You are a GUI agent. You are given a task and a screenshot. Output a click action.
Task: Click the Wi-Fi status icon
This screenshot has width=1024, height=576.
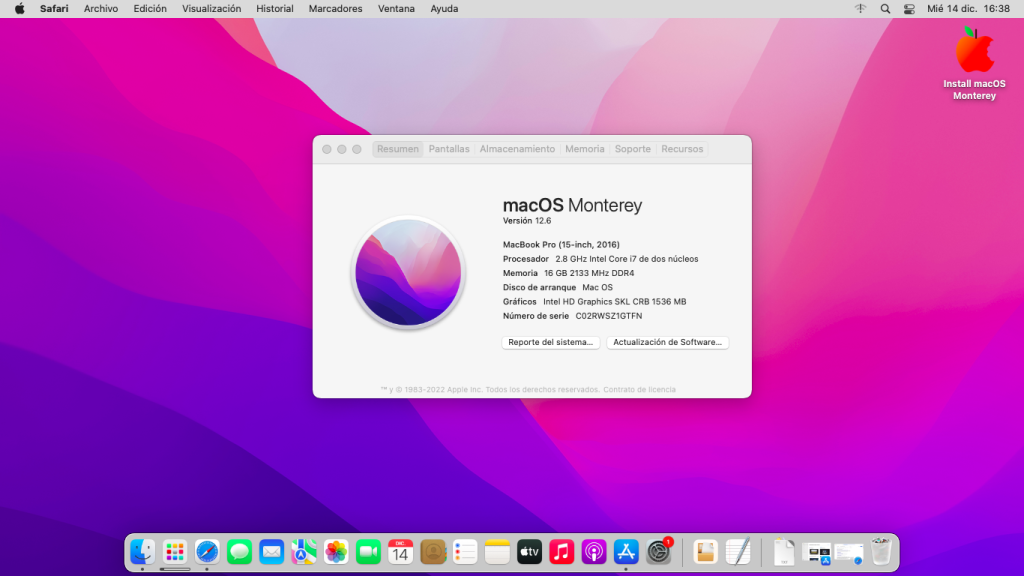860,8
